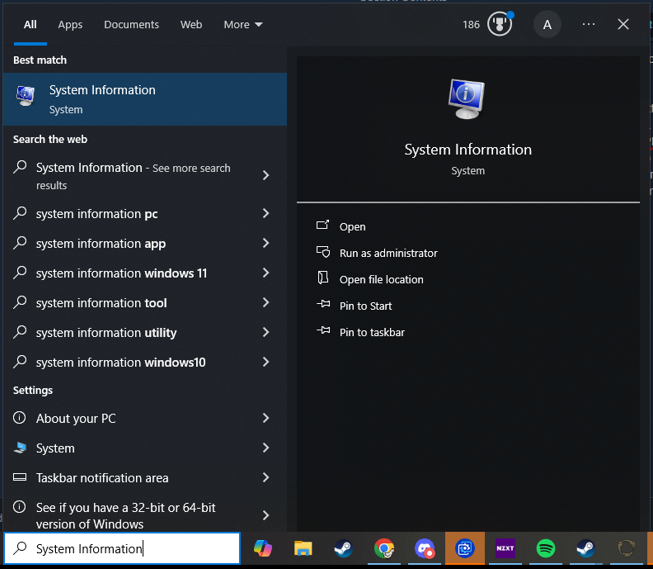
Task: Open the System Information best match result
Action: [145, 99]
